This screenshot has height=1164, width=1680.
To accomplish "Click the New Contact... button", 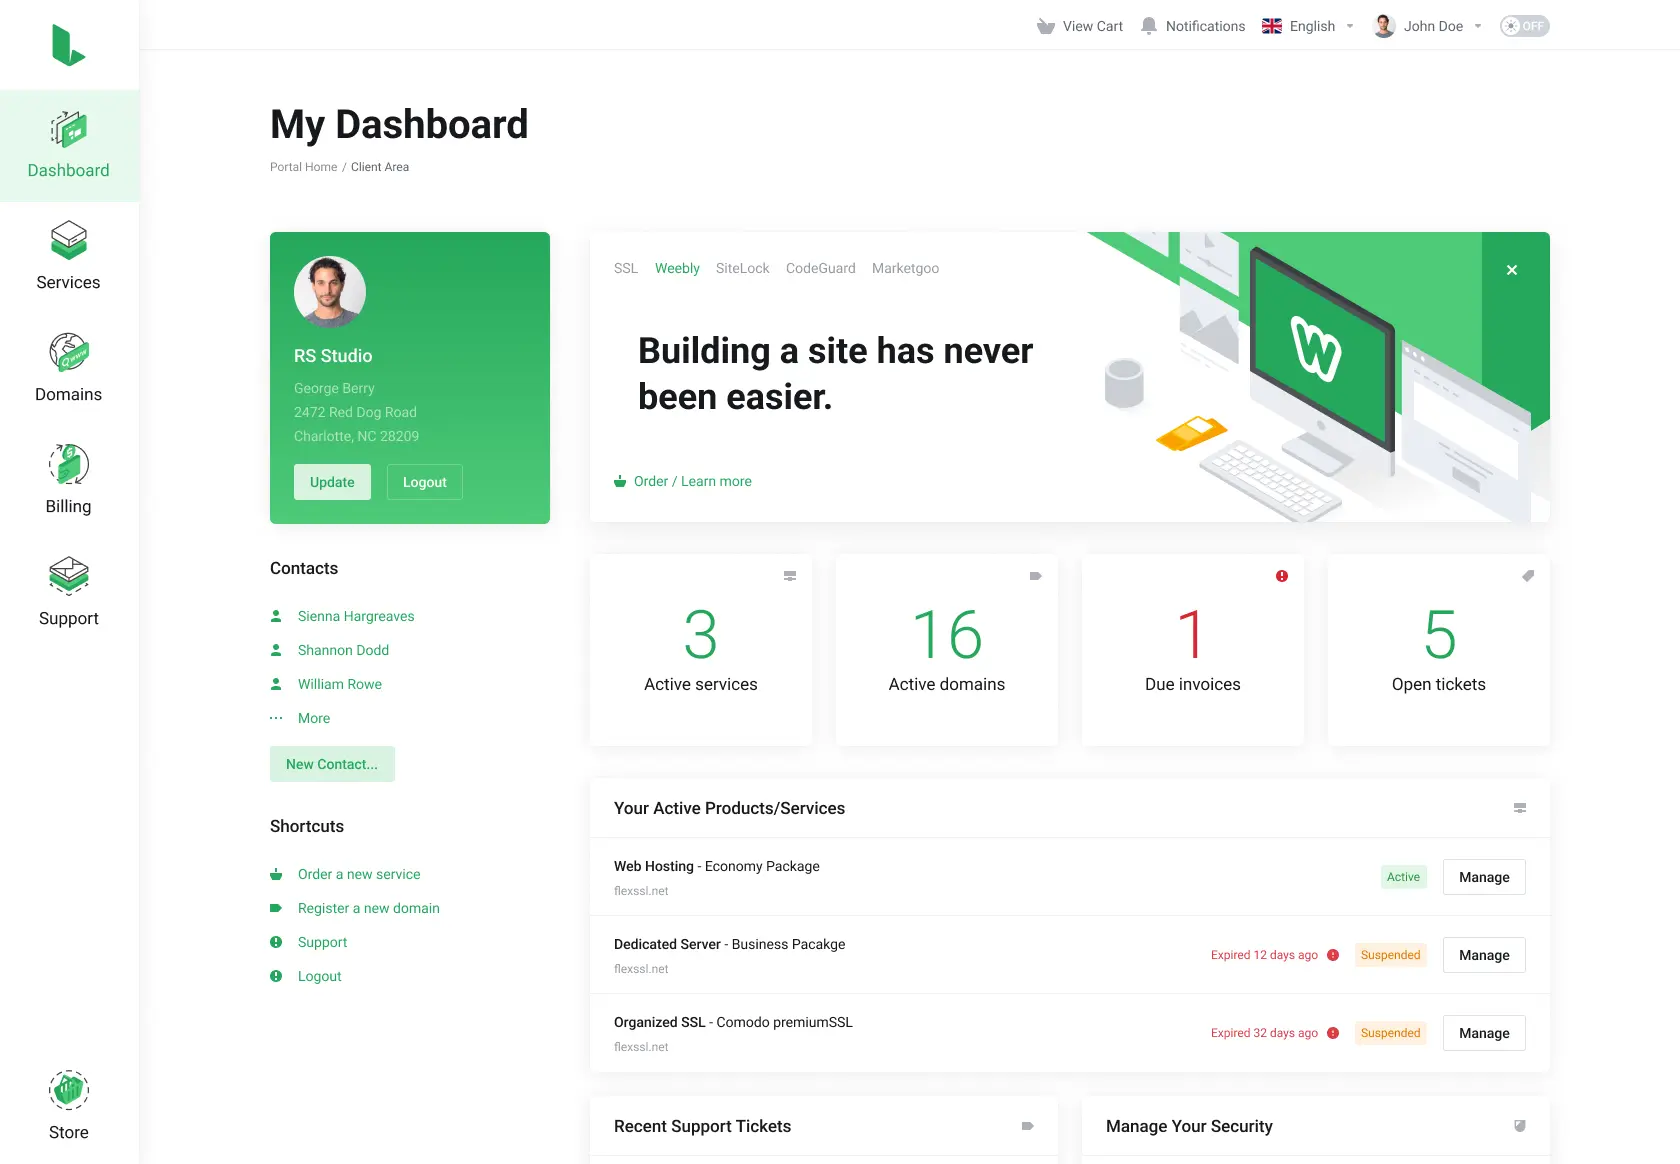I will pos(332,764).
